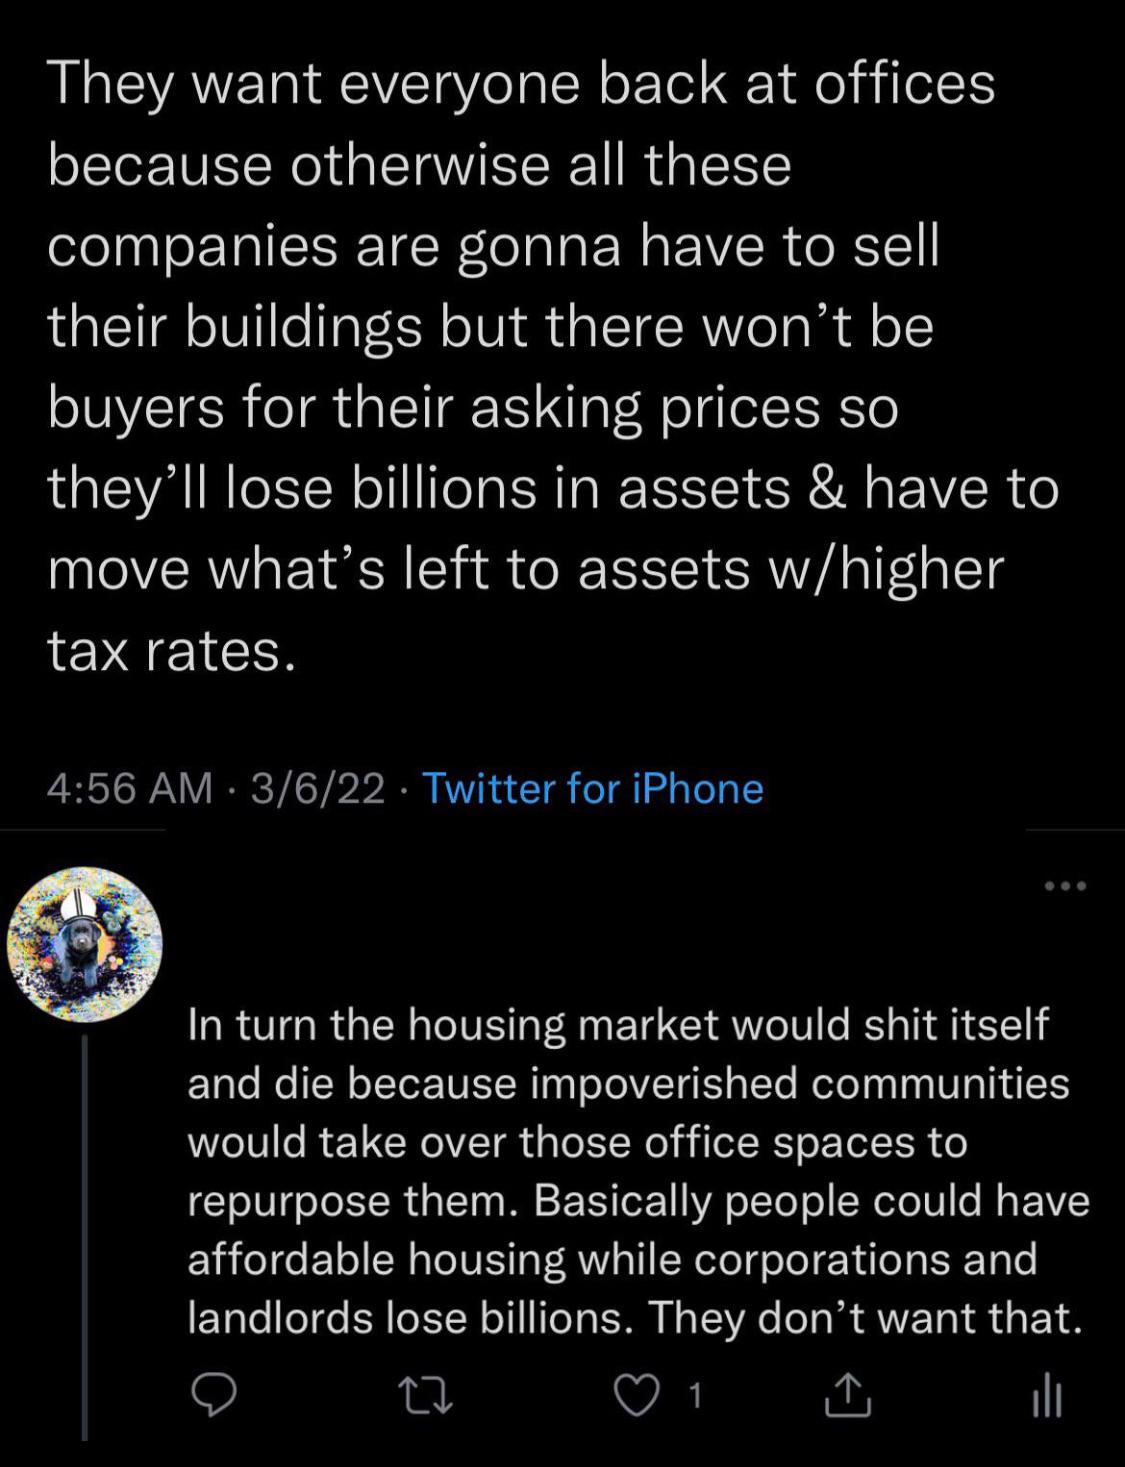The image size is (1125, 1467).
Task: Click the reply speech bubble icon
Action: click(x=213, y=1396)
